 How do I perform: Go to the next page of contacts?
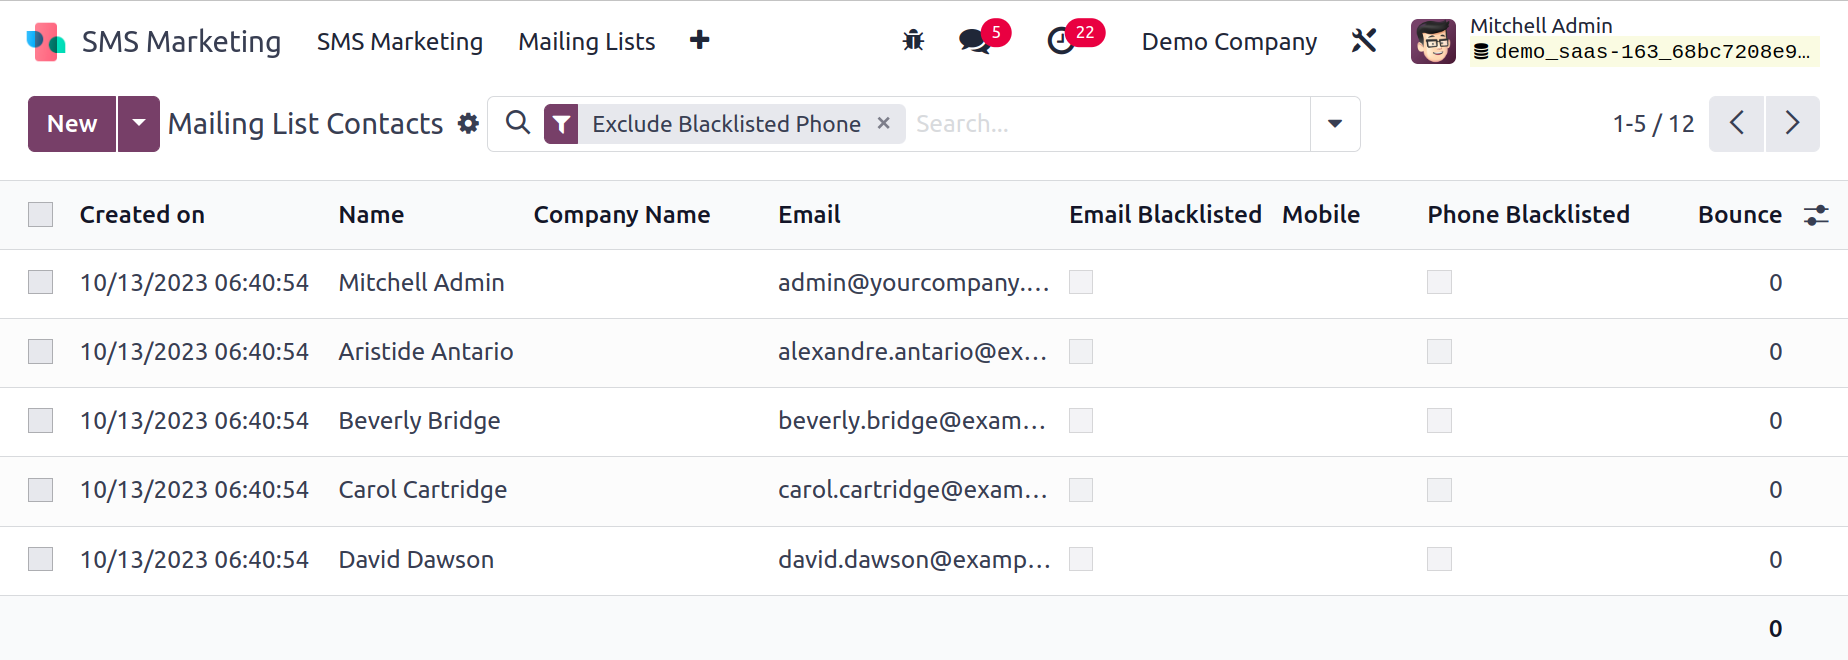[x=1792, y=124]
